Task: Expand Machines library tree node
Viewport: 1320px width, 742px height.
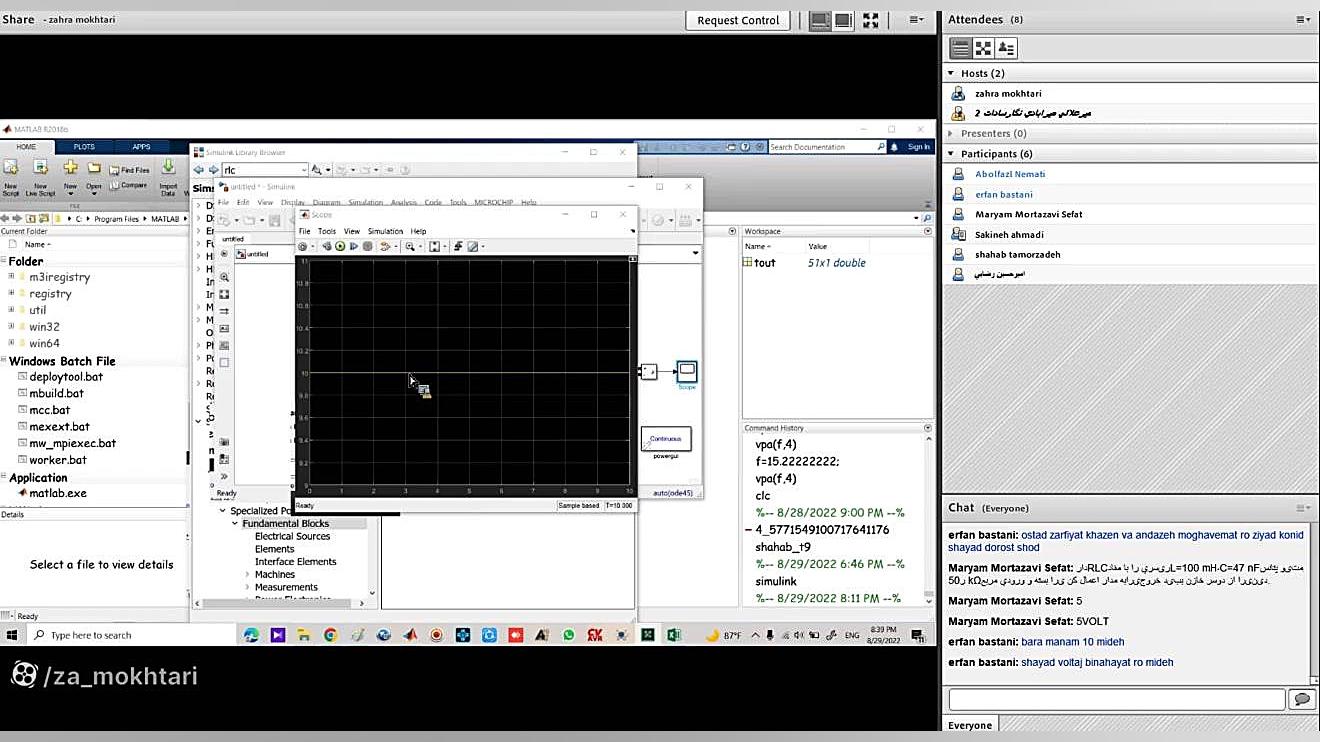Action: coord(248,574)
